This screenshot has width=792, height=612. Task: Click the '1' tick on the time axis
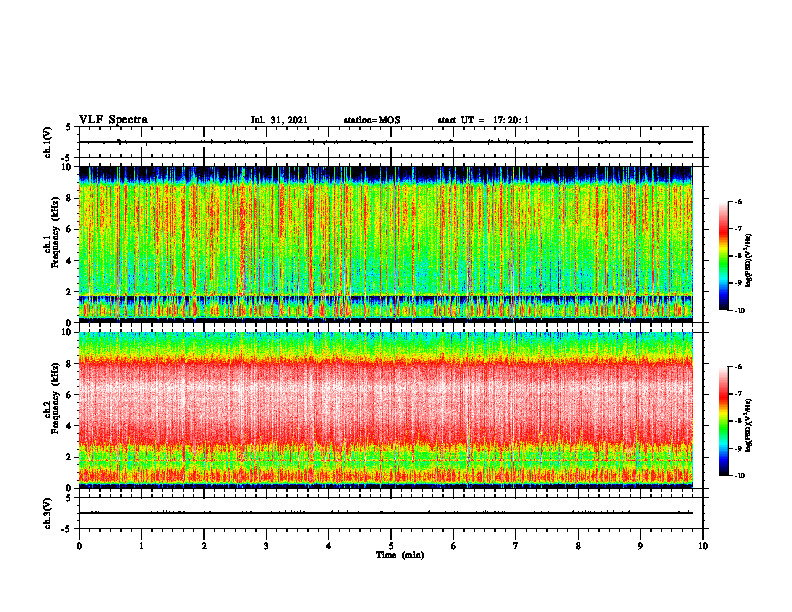[141, 546]
